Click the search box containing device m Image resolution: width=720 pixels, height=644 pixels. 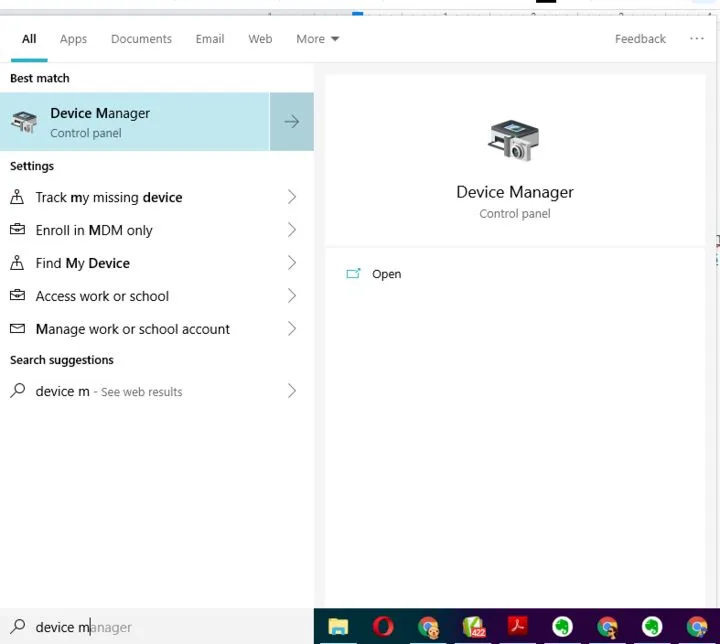click(157, 627)
